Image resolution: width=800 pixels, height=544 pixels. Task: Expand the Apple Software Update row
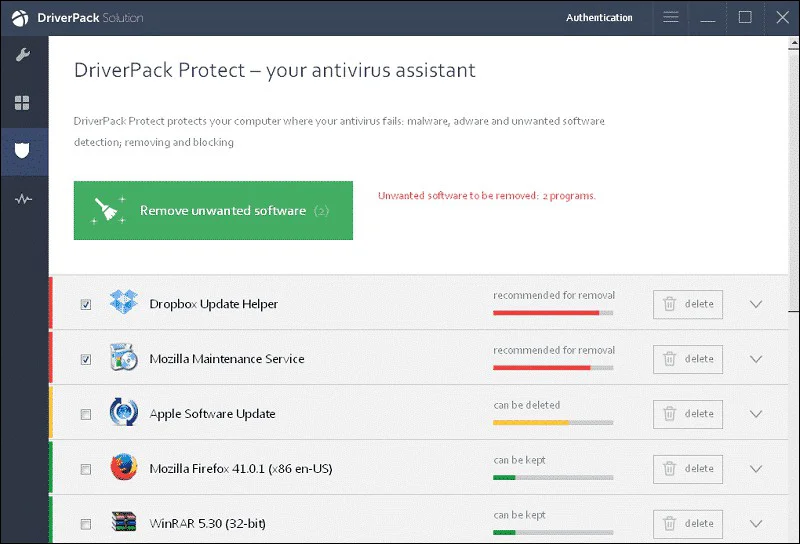755,414
